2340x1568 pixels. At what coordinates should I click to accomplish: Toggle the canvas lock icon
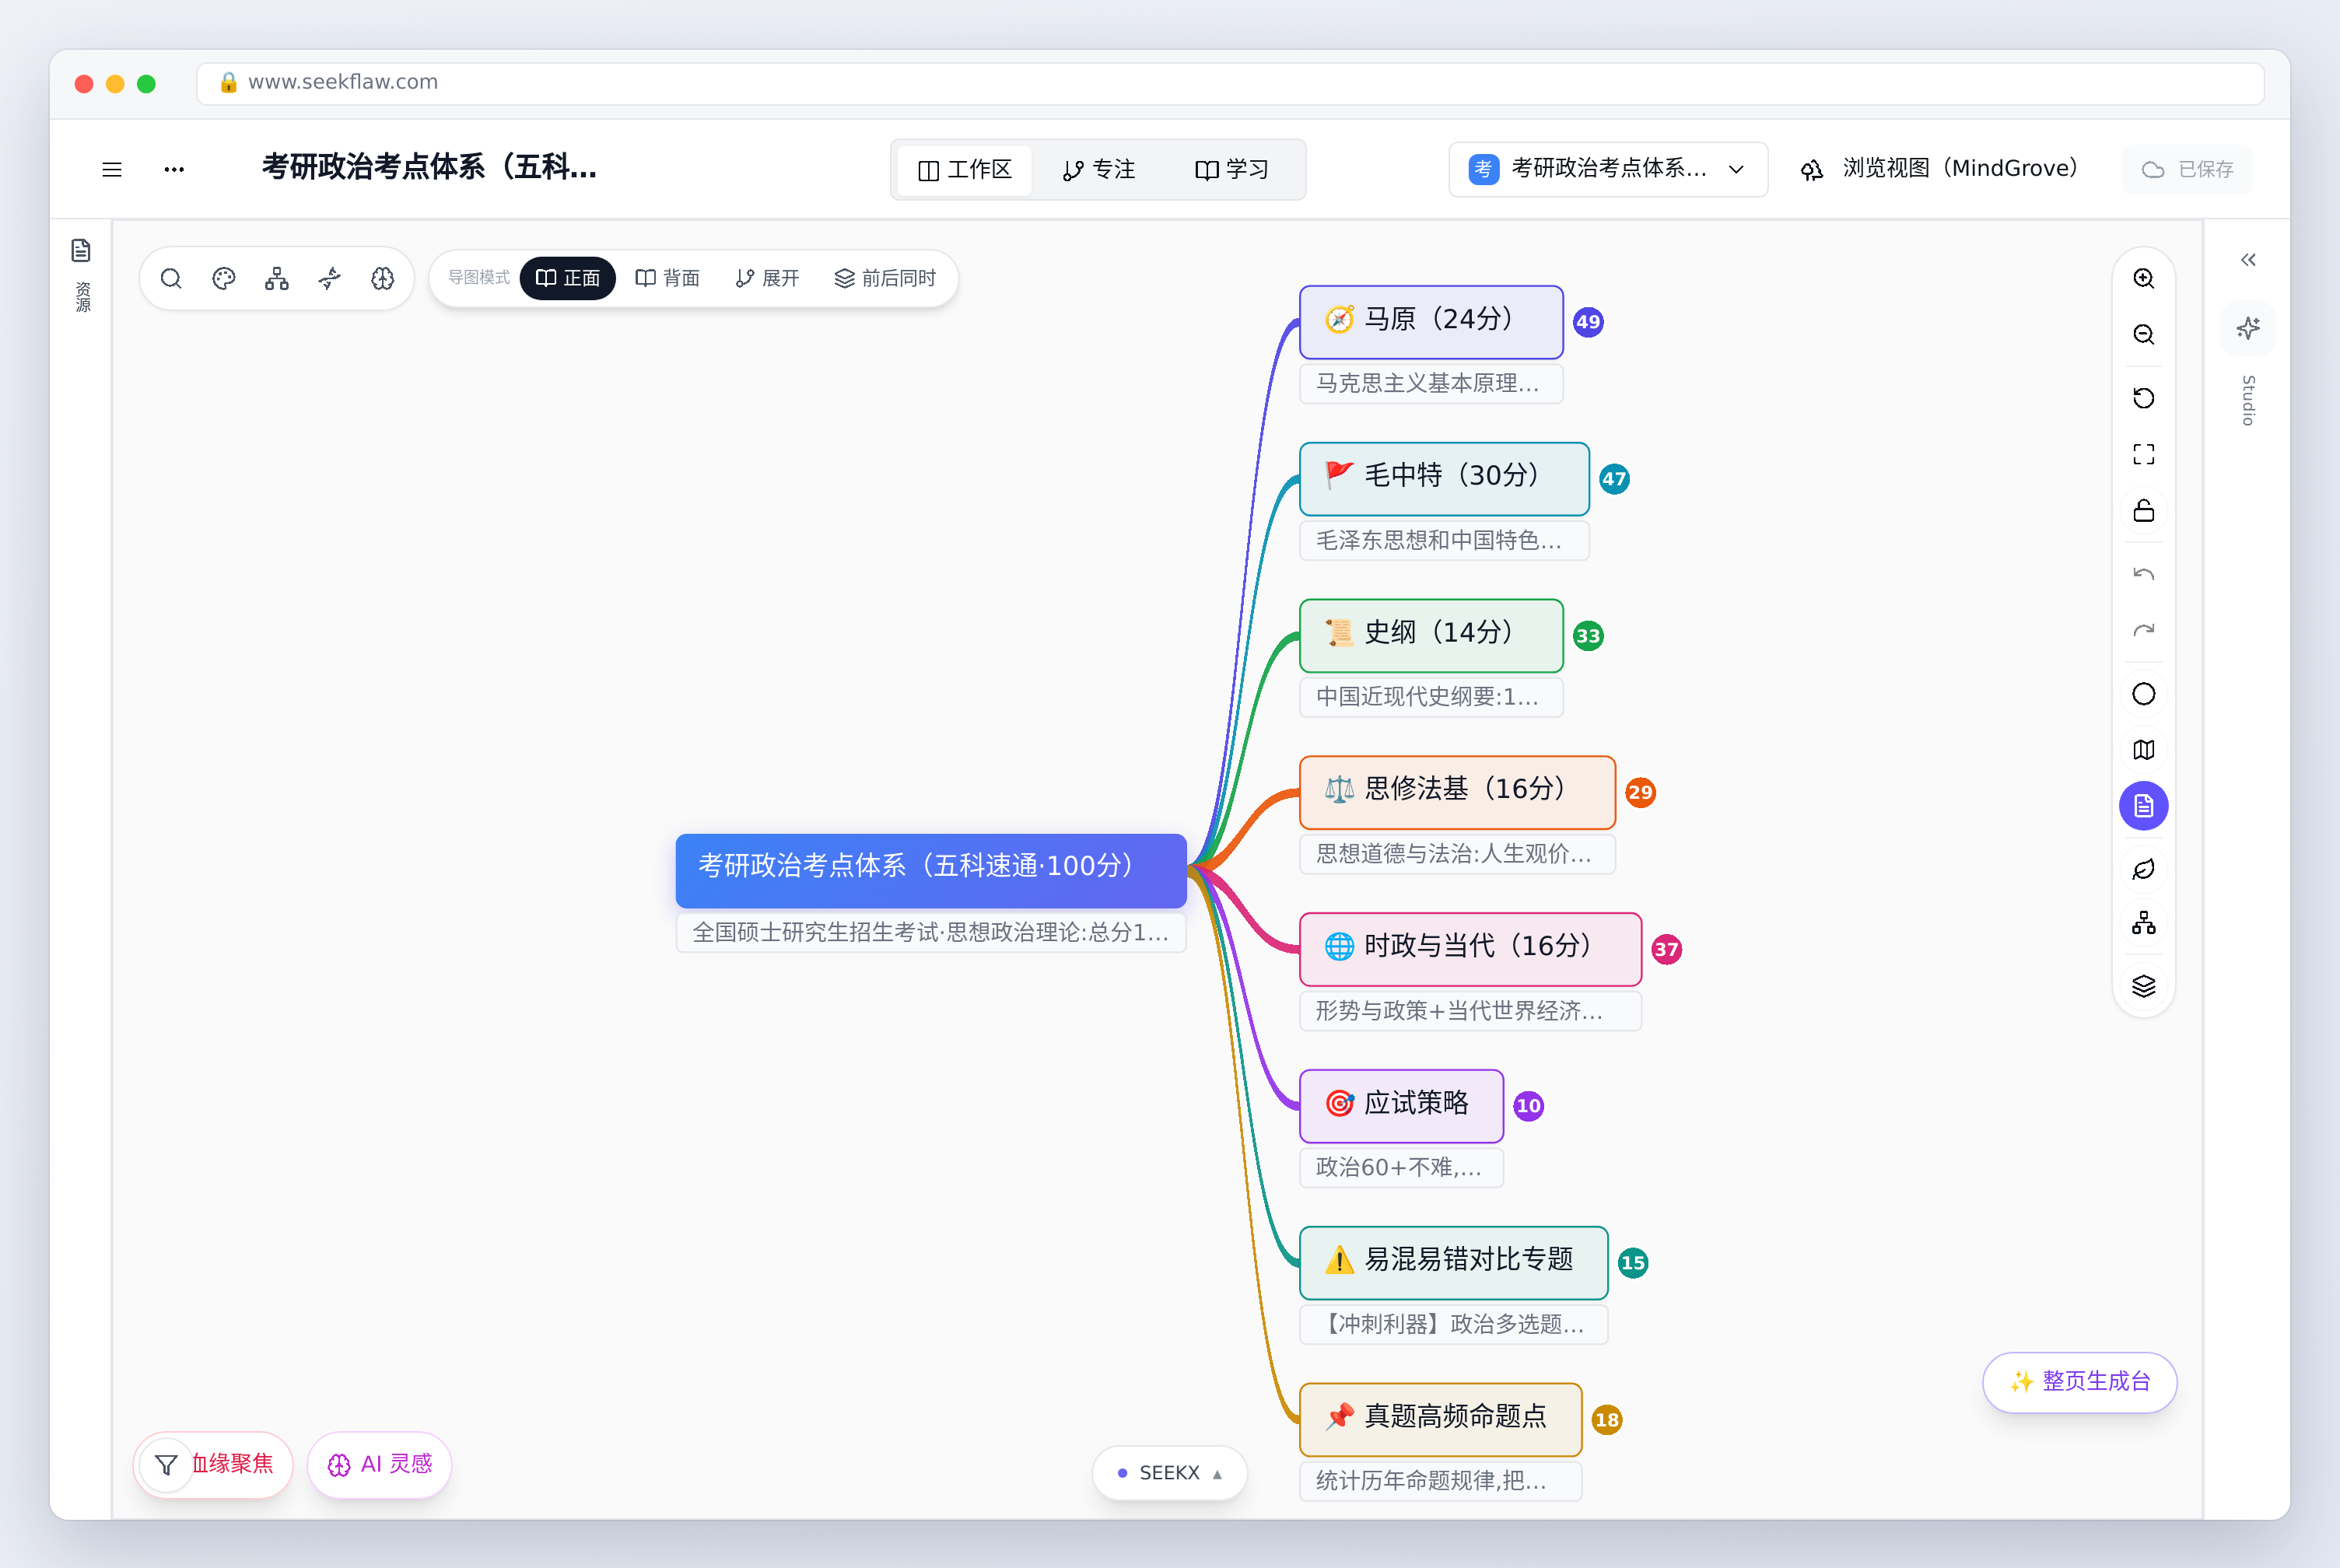(x=2143, y=511)
